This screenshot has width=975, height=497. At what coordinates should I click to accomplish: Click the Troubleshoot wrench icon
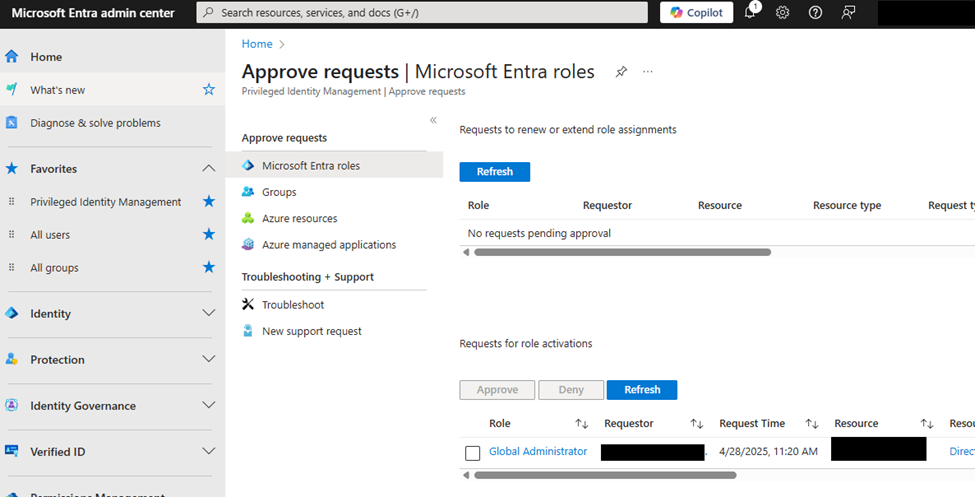coord(248,304)
